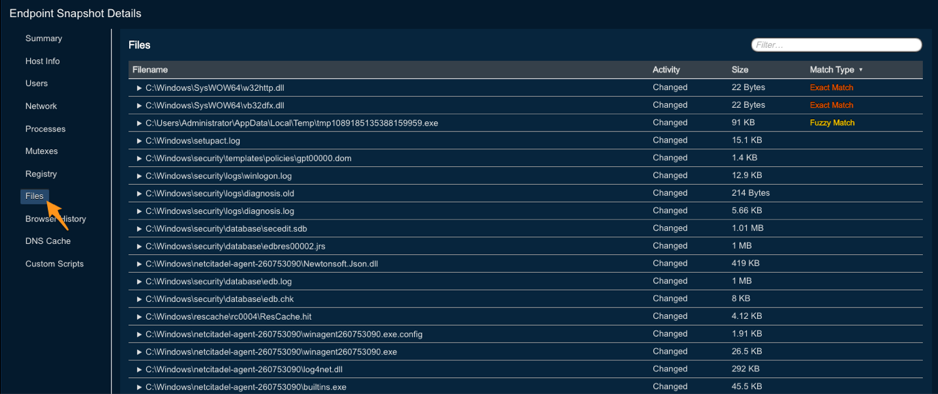Click the 419 KB size value
938x394 pixels.
[745, 264]
